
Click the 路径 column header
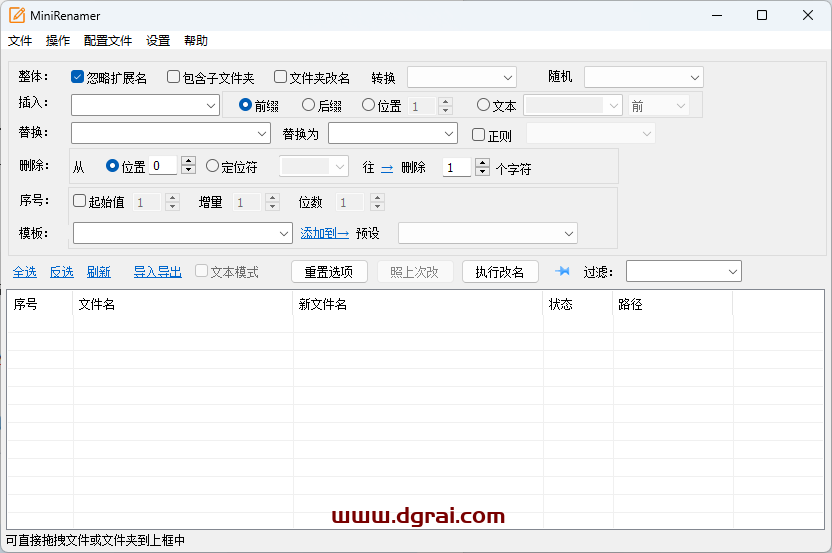pyautogui.click(x=673, y=304)
